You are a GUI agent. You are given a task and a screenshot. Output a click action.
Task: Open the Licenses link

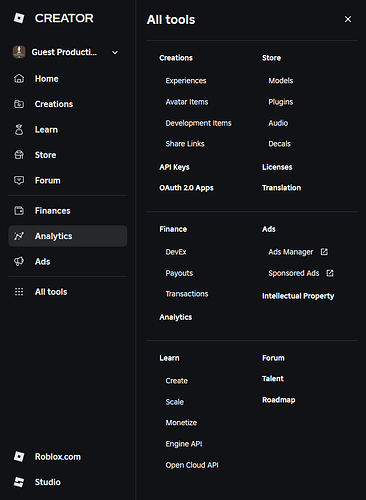tap(277, 167)
